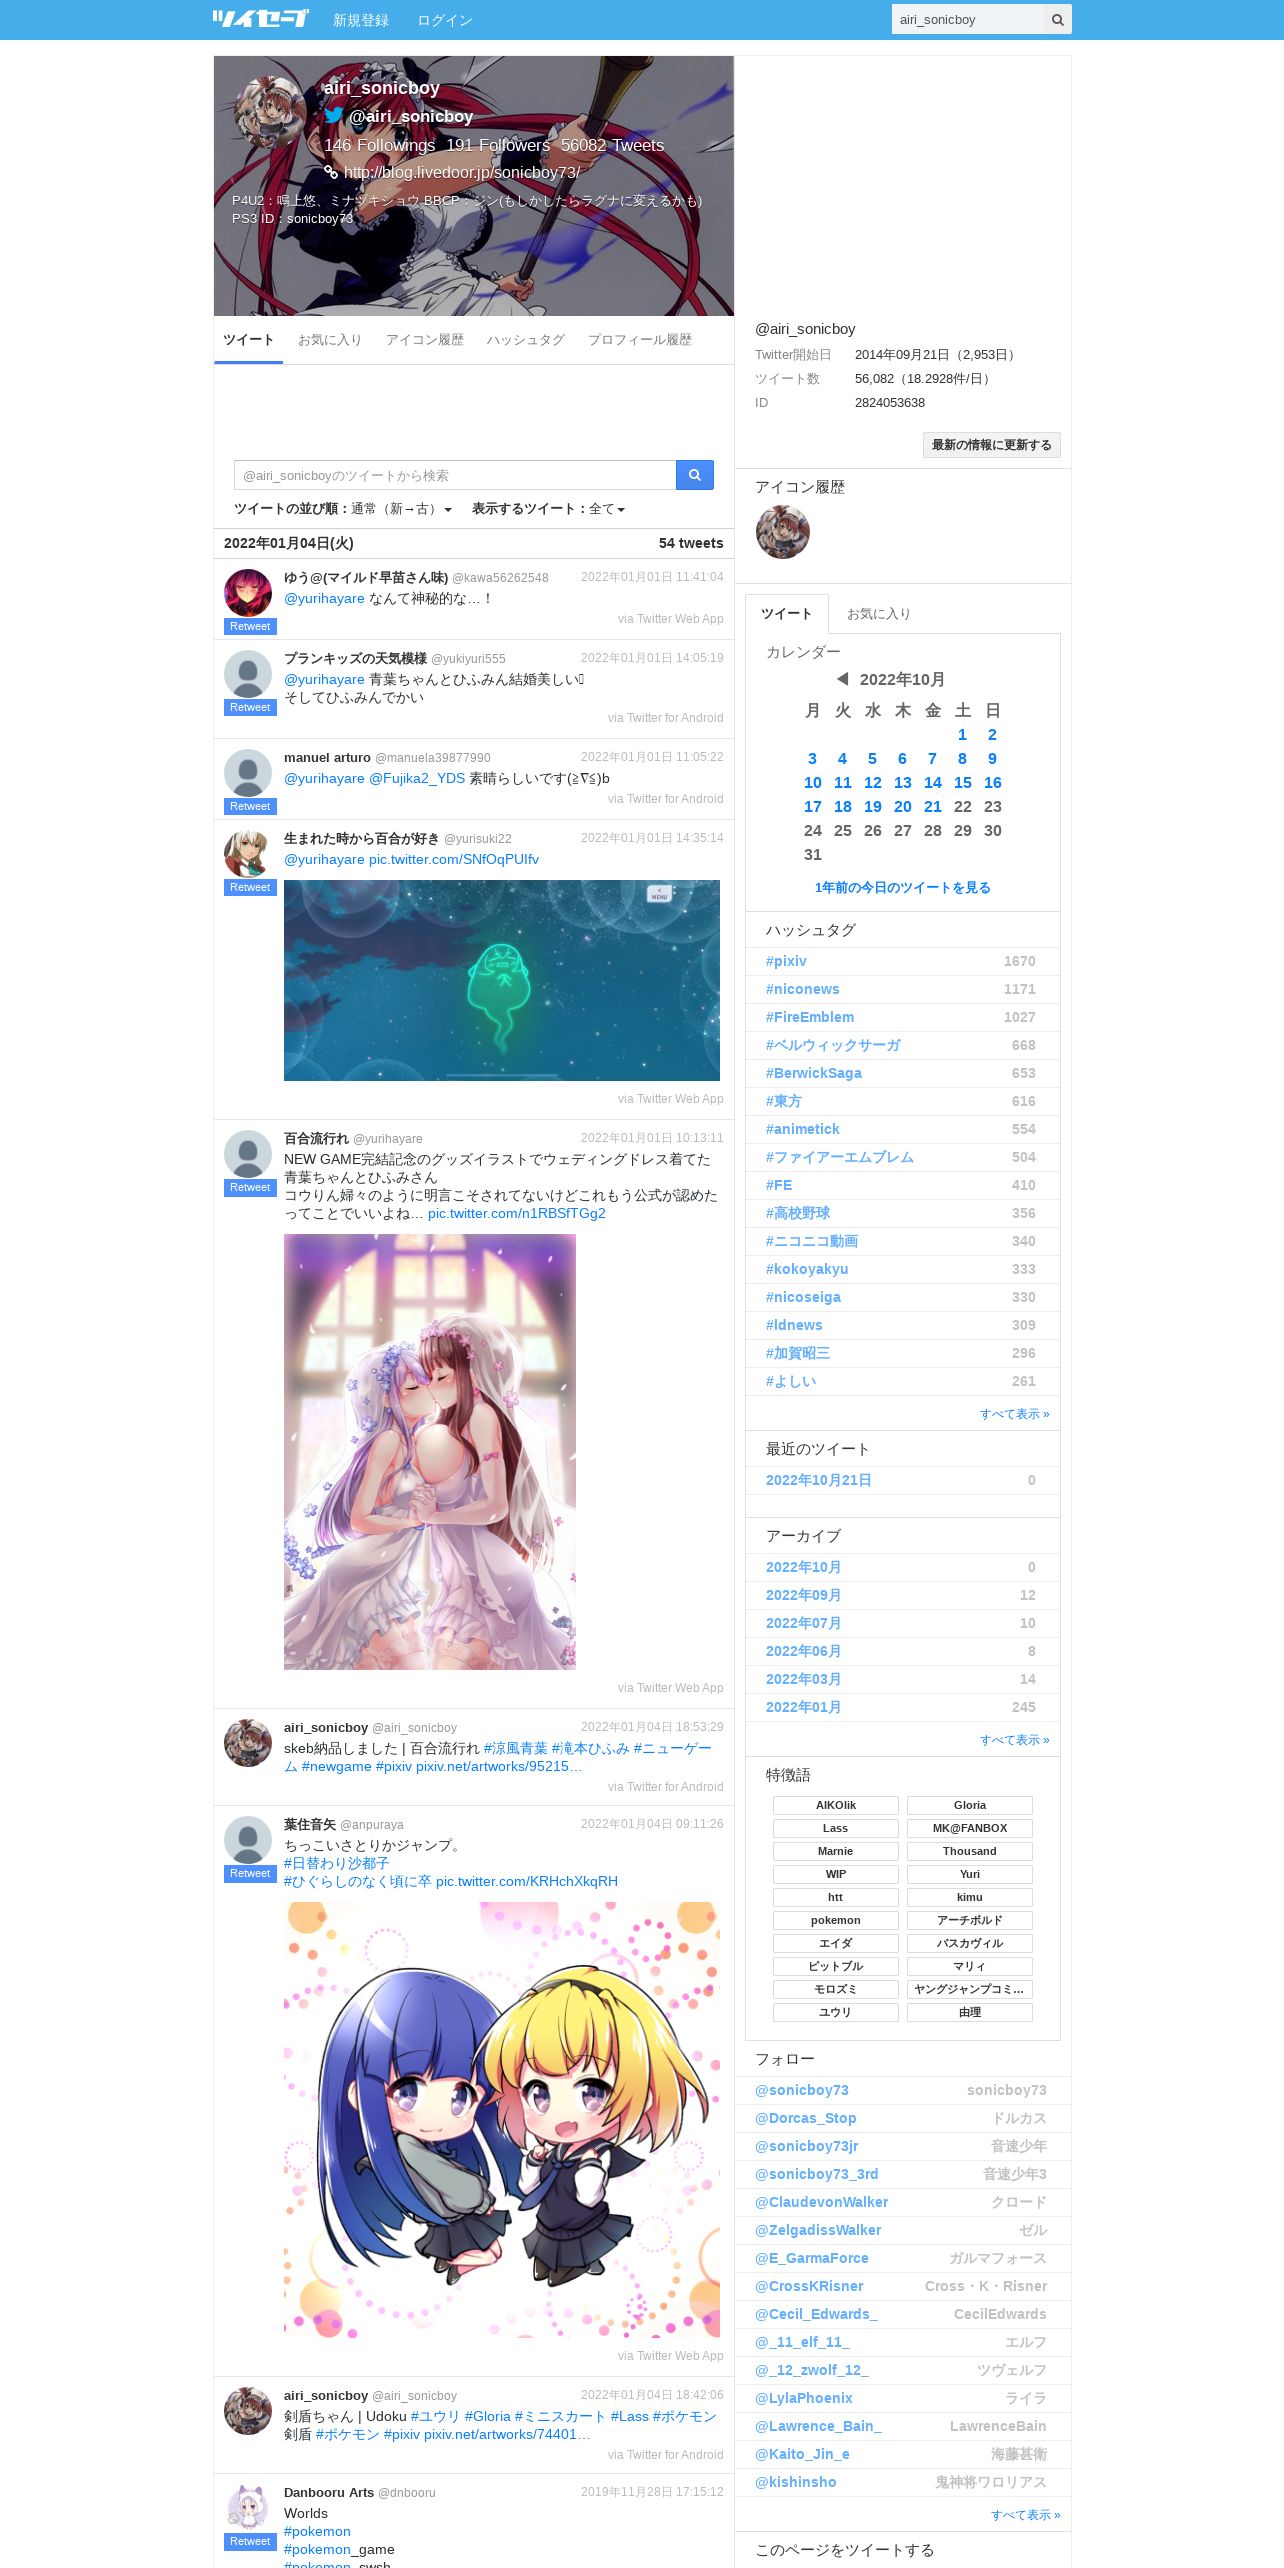Click 1年前の今日のツイートを見る link
Viewport: 1284px width, 2568px height.
point(903,887)
